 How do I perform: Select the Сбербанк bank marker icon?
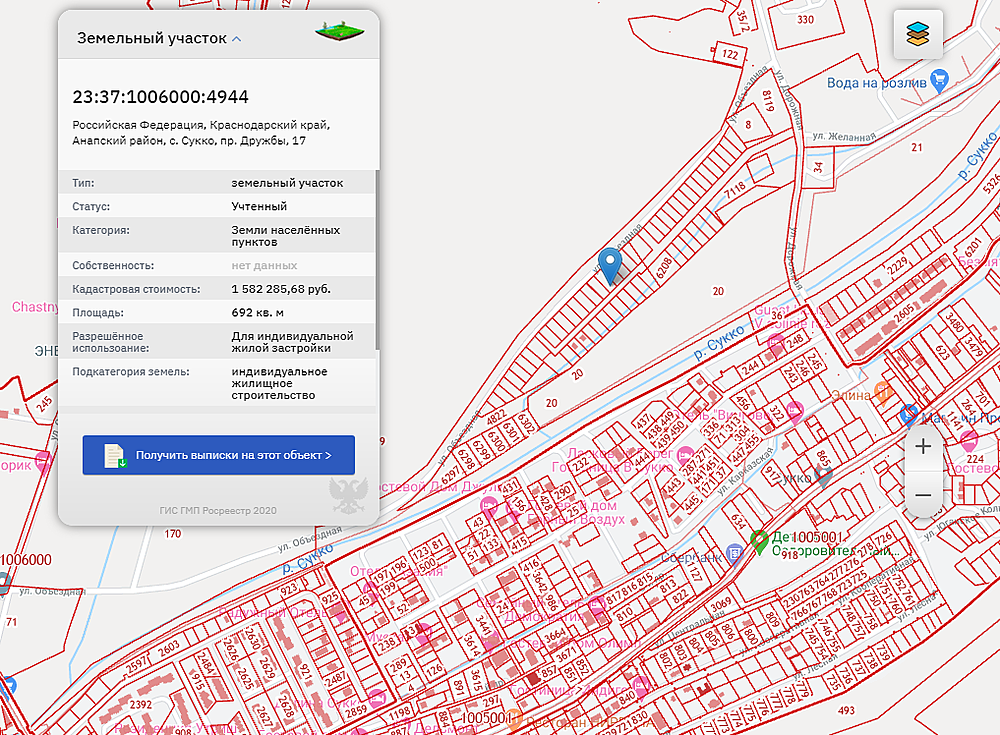[x=735, y=553]
